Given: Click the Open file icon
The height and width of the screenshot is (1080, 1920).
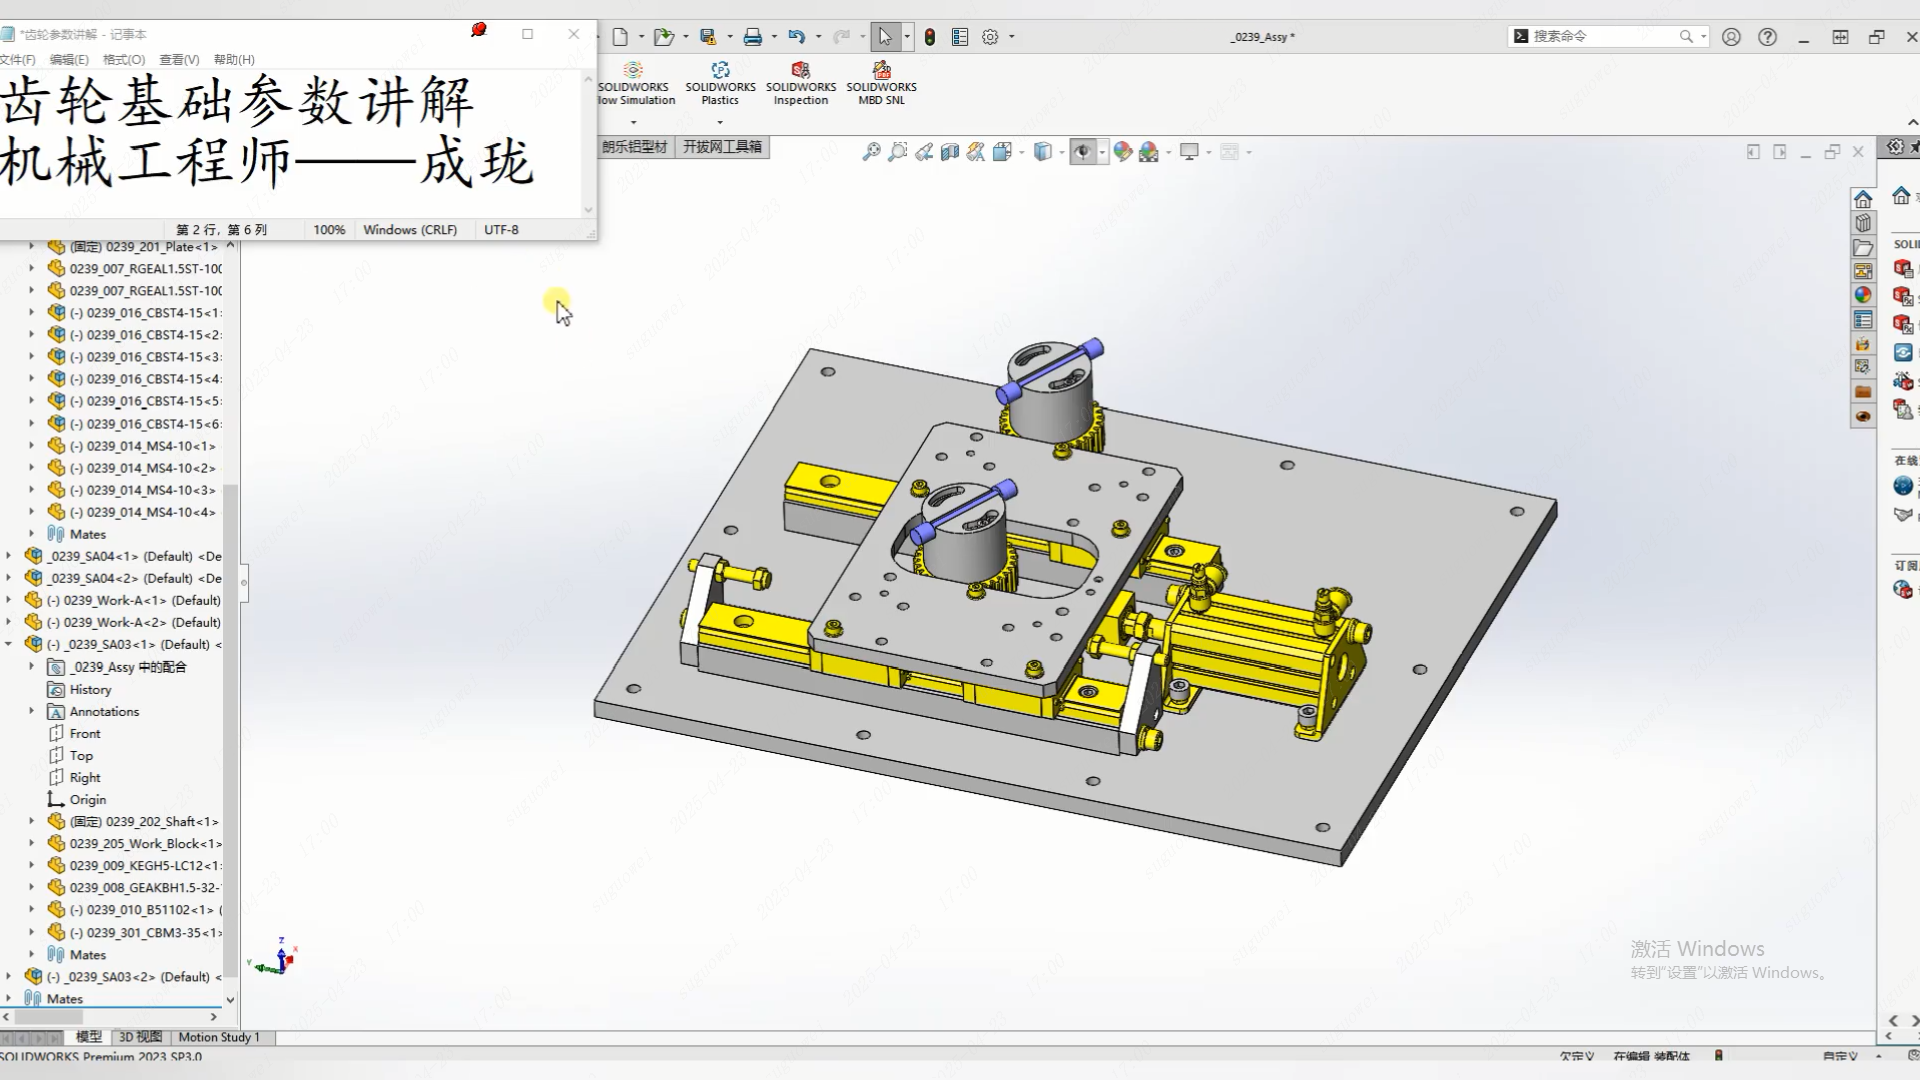Looking at the screenshot, I should 662,37.
